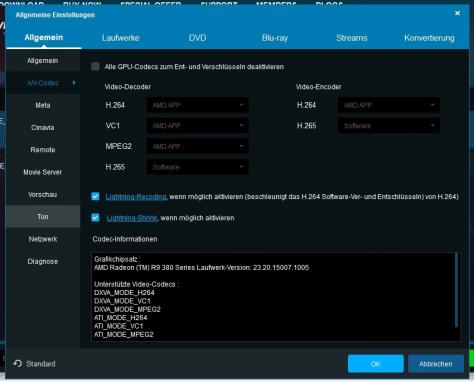The image size is (474, 382).
Task: Close the Allgemeine Einstellungen dialog
Action: [457, 13]
